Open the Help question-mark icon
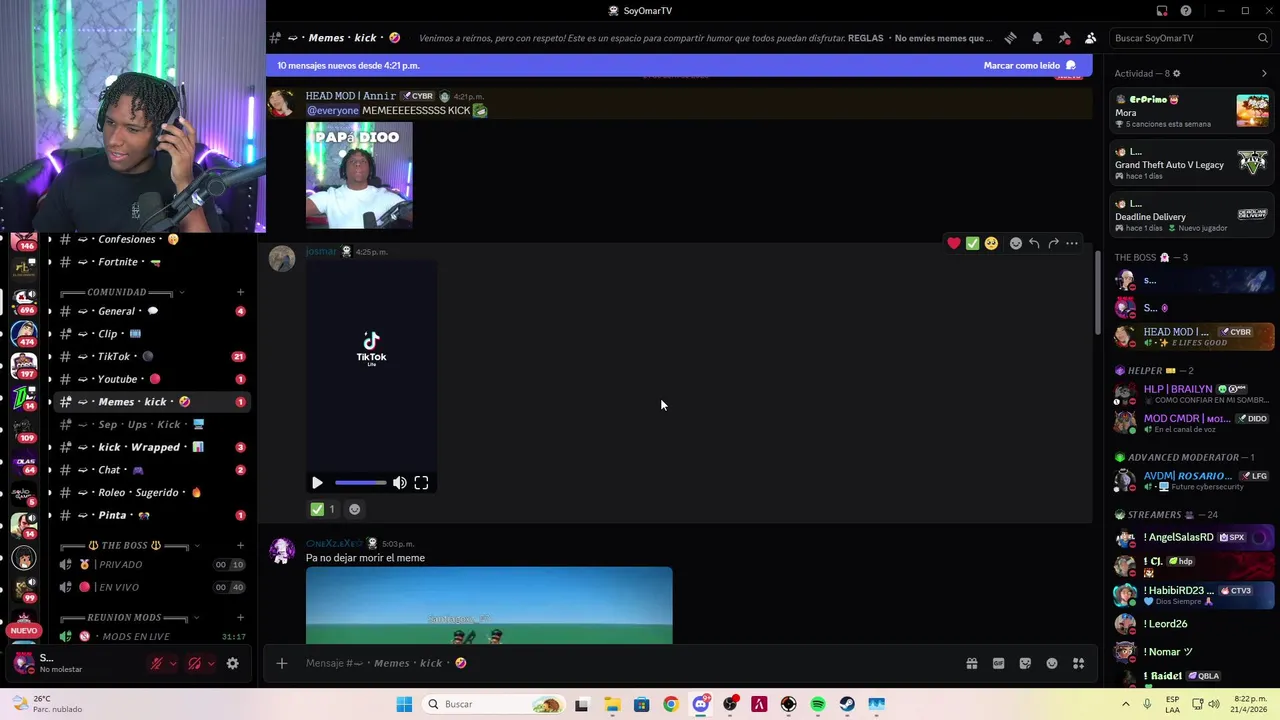The height and width of the screenshot is (720, 1280). tap(1186, 11)
